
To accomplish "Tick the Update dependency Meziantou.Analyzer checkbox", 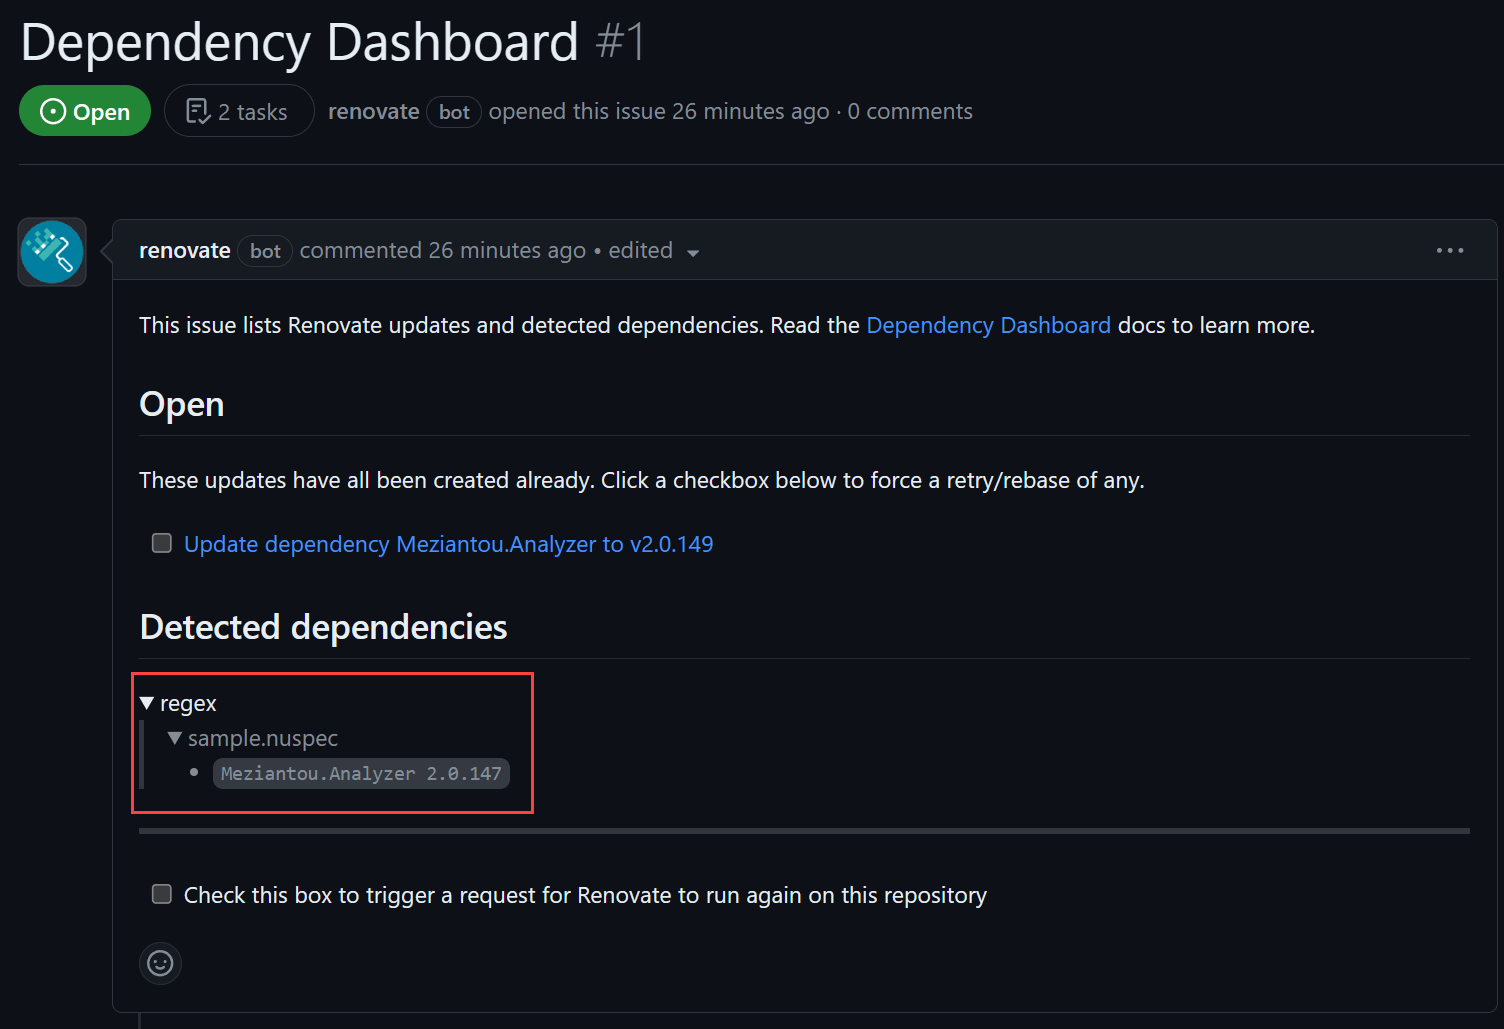I will click(x=162, y=543).
